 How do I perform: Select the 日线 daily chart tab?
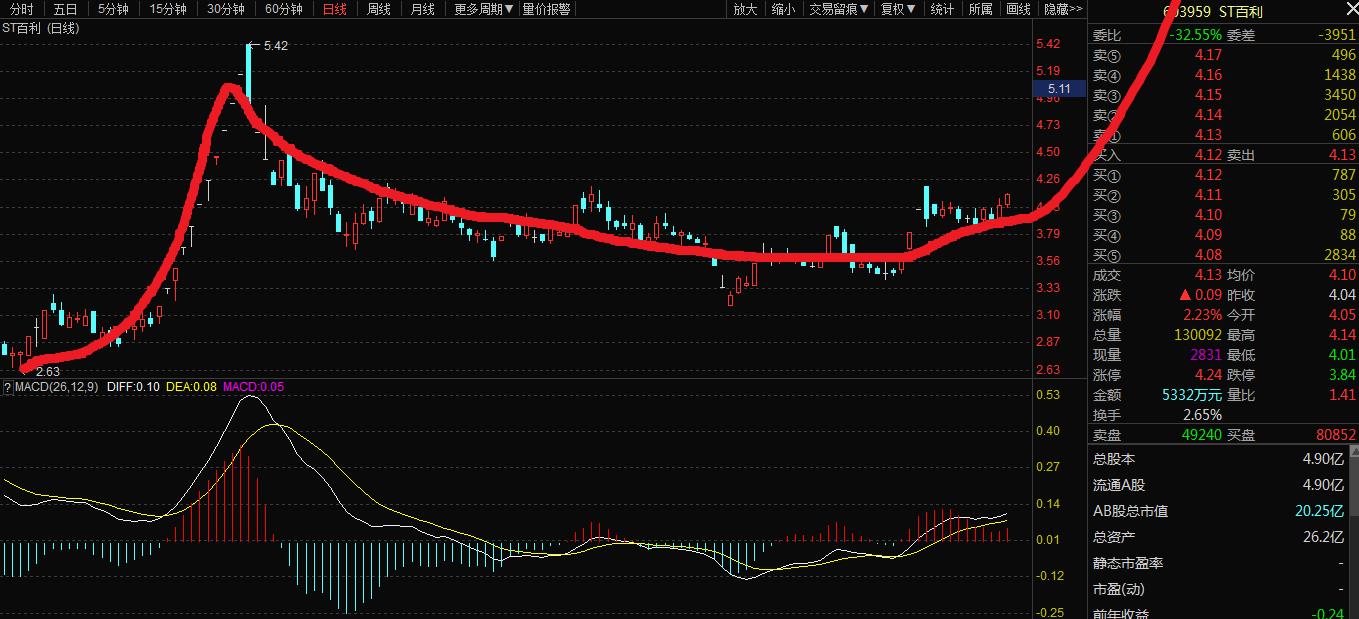click(x=335, y=9)
